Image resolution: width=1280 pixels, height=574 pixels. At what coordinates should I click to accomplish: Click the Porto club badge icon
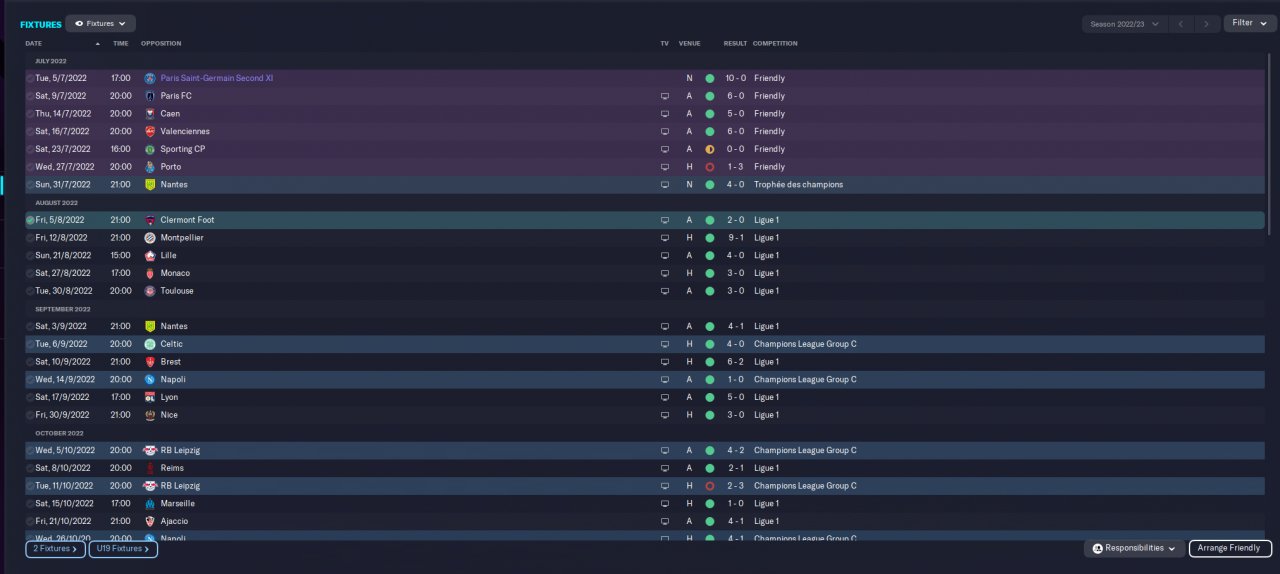coord(150,167)
